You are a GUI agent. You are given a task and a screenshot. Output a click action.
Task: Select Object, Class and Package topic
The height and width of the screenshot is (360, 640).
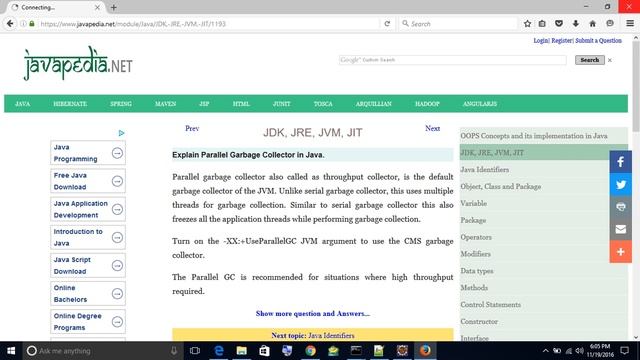point(501,187)
